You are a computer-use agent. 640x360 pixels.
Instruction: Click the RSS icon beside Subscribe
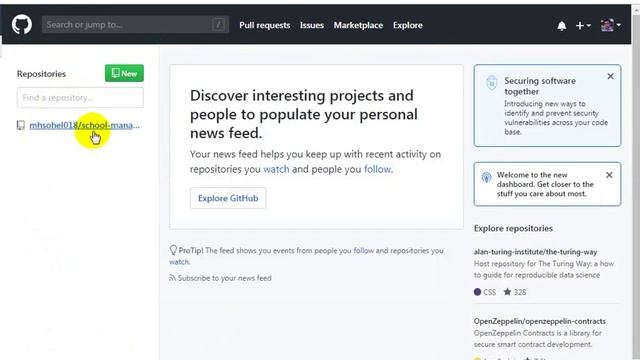(173, 278)
